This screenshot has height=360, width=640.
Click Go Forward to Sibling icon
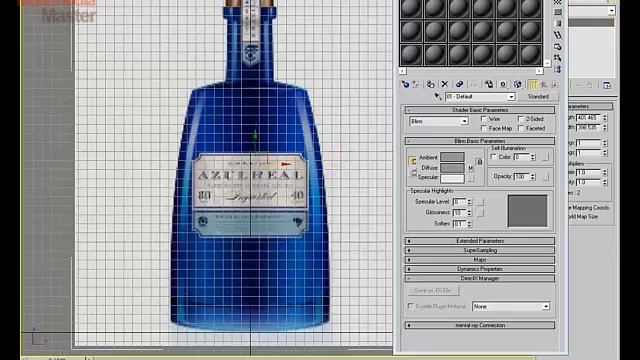[554, 84]
